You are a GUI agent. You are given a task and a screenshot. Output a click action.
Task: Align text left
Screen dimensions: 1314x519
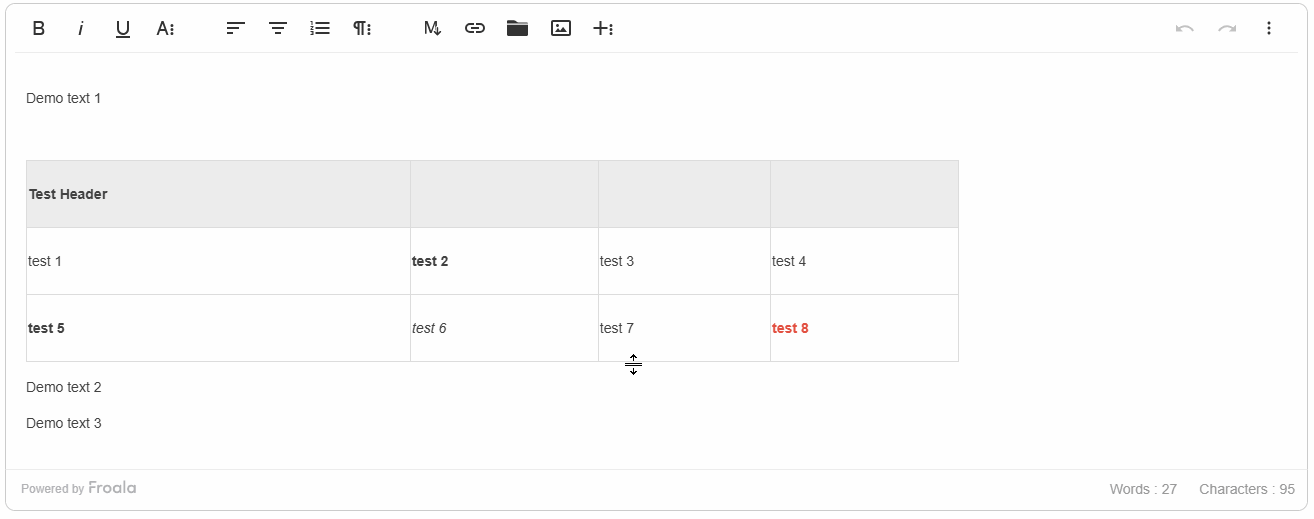pos(236,28)
